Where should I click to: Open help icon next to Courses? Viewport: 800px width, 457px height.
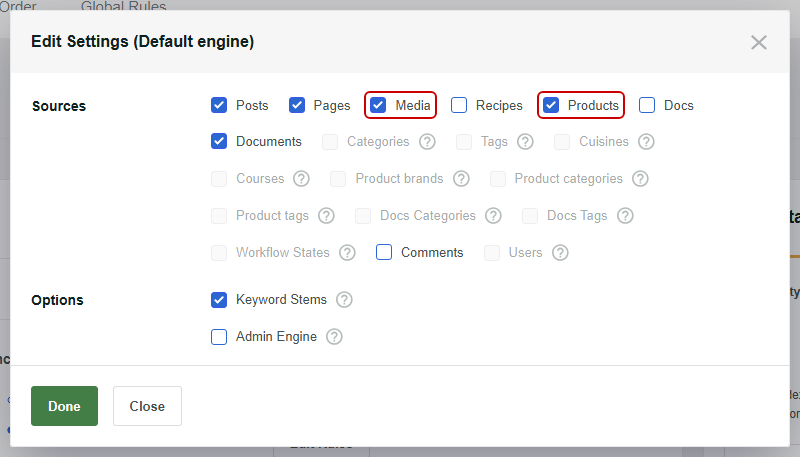(301, 179)
